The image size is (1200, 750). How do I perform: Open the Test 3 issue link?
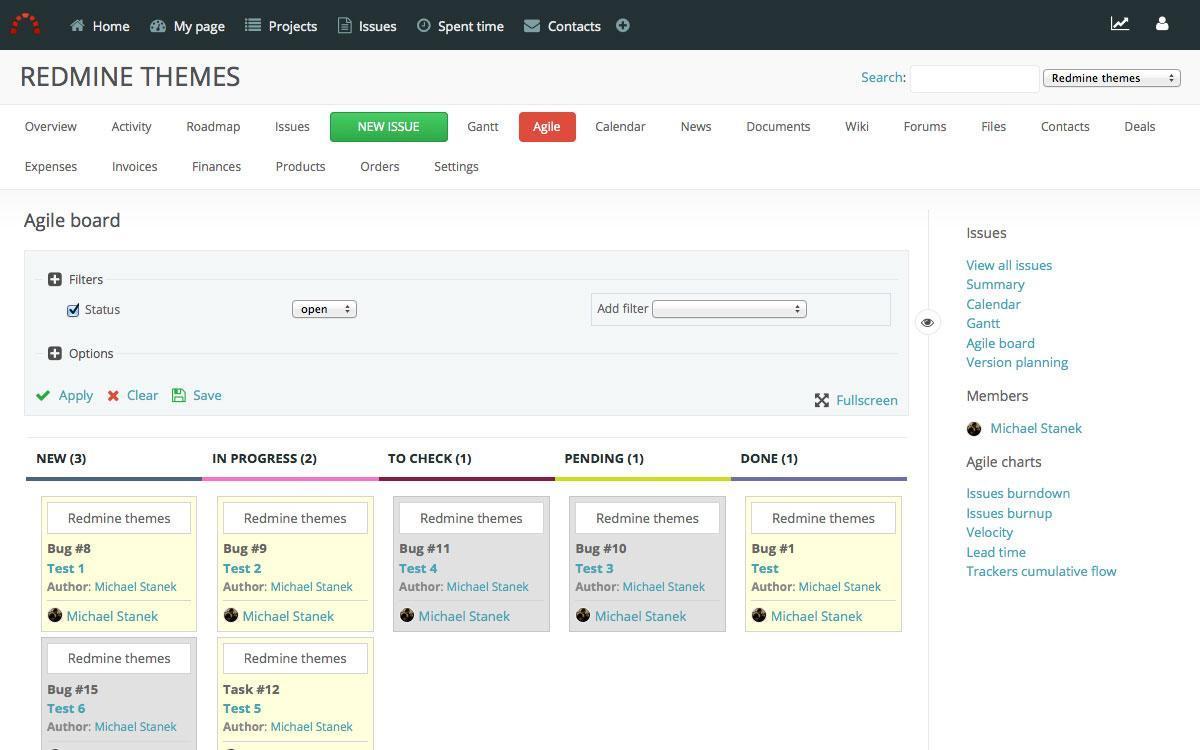594,568
